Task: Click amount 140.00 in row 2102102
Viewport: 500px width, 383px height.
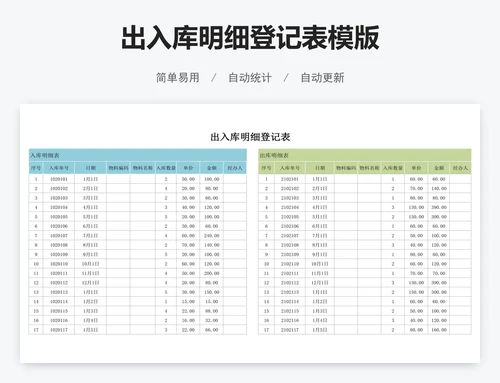Action: 439,188
